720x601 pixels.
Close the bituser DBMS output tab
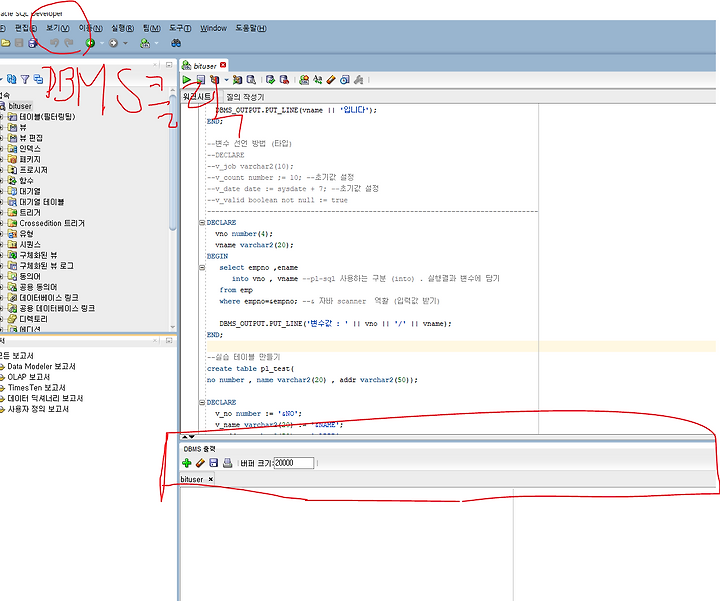click(x=210, y=479)
